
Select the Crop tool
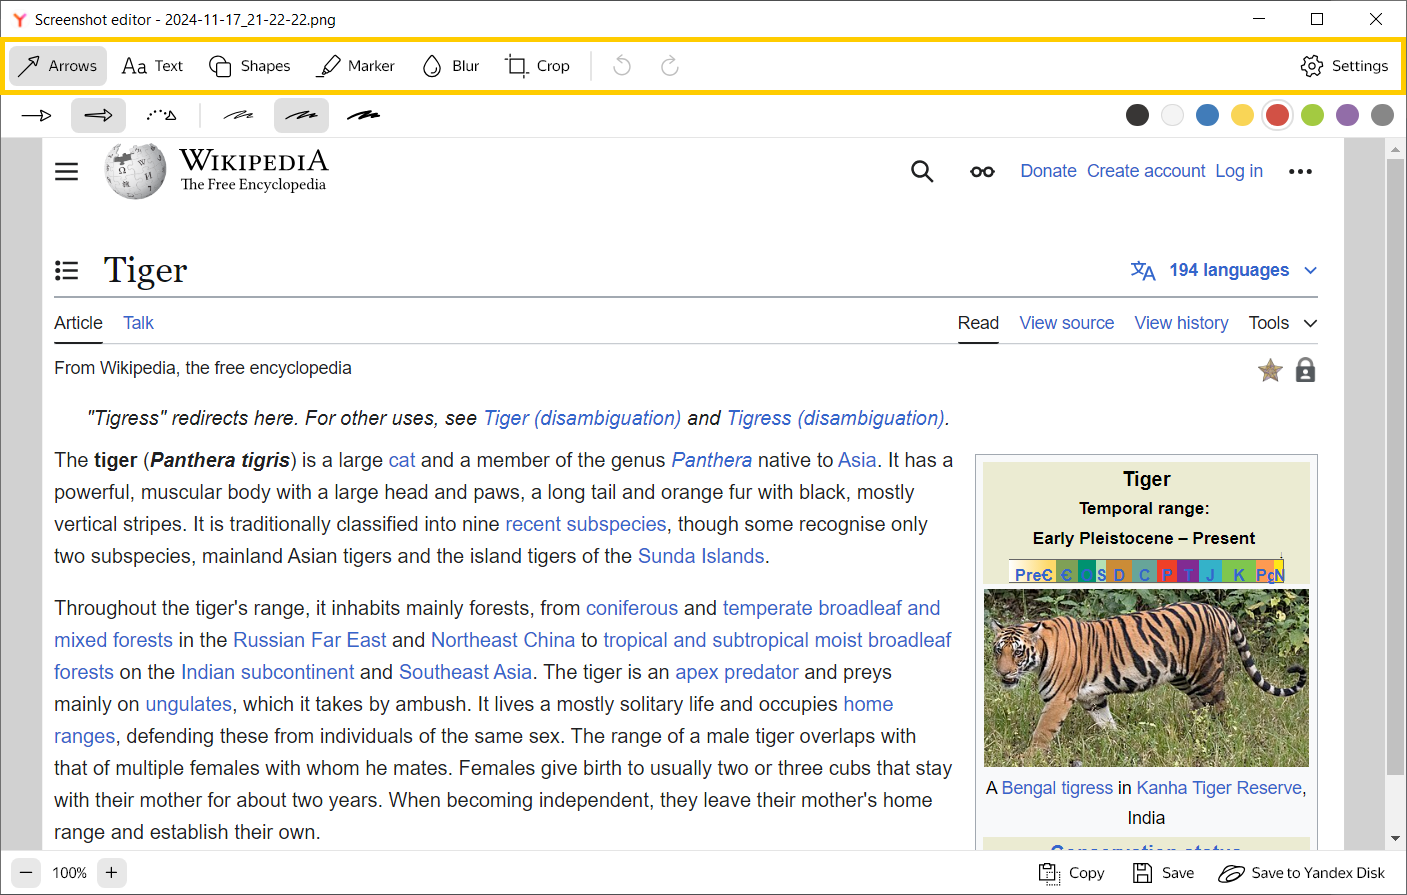click(537, 66)
